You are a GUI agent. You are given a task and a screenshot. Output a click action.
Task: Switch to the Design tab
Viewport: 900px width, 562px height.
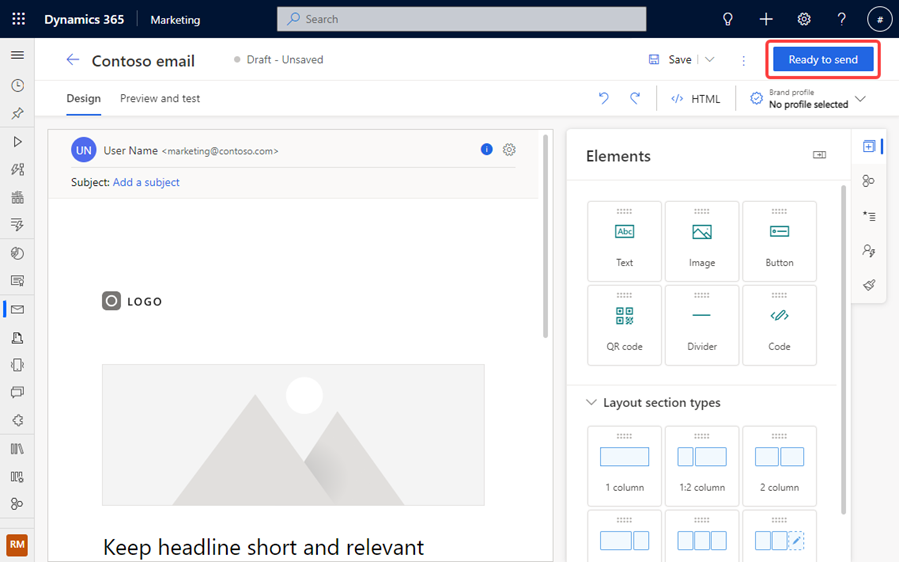83,98
